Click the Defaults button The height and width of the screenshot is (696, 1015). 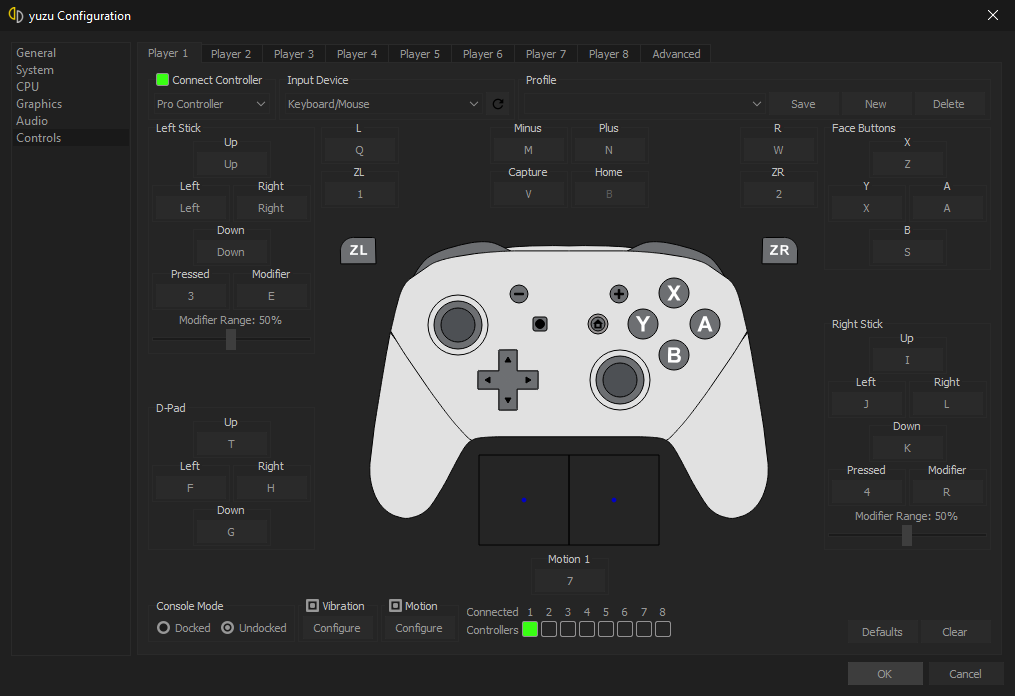(882, 631)
